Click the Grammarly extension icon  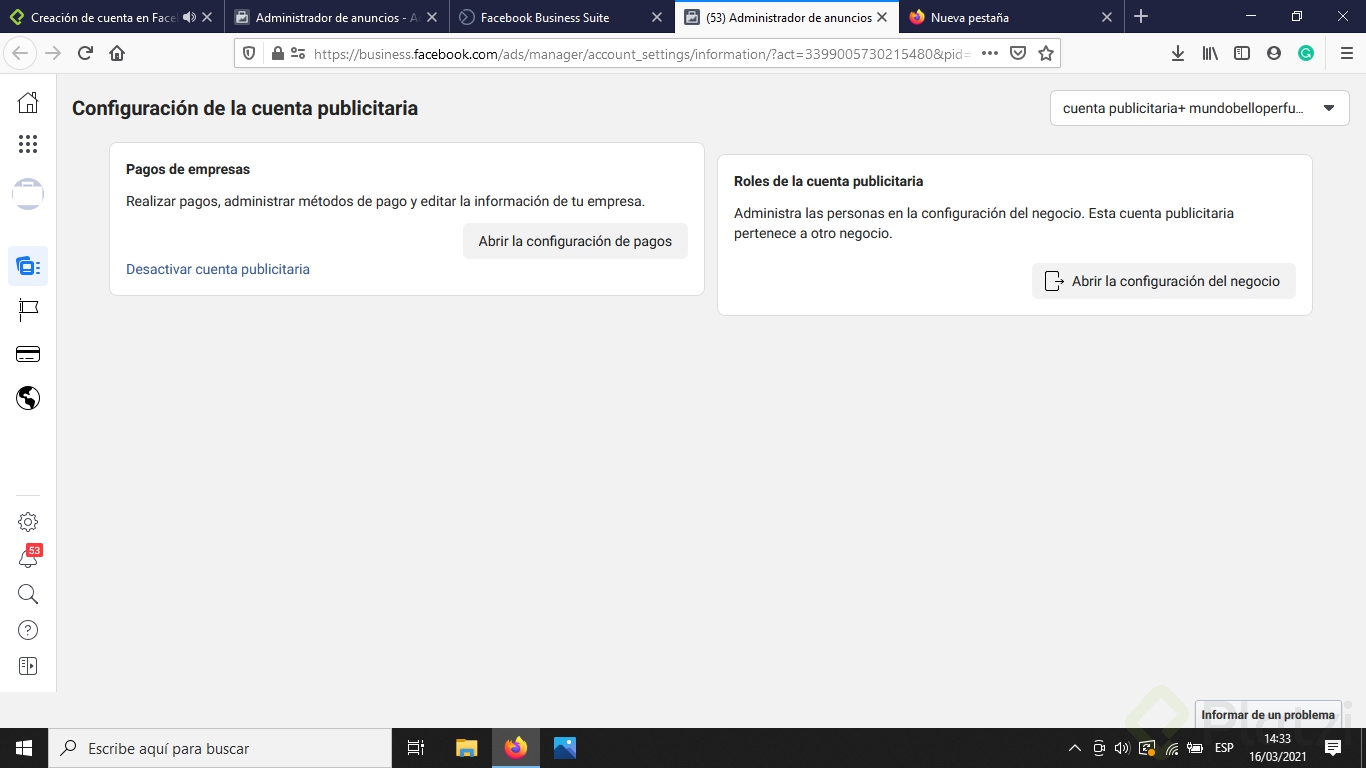pos(1306,53)
